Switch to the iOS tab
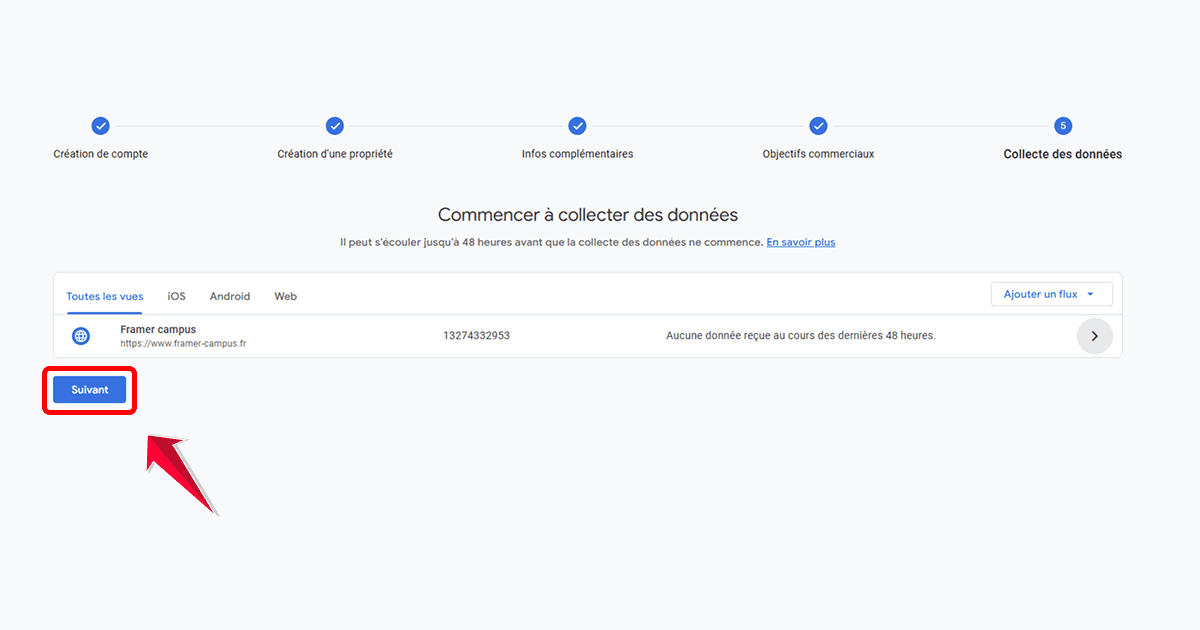1200x630 pixels. (176, 296)
